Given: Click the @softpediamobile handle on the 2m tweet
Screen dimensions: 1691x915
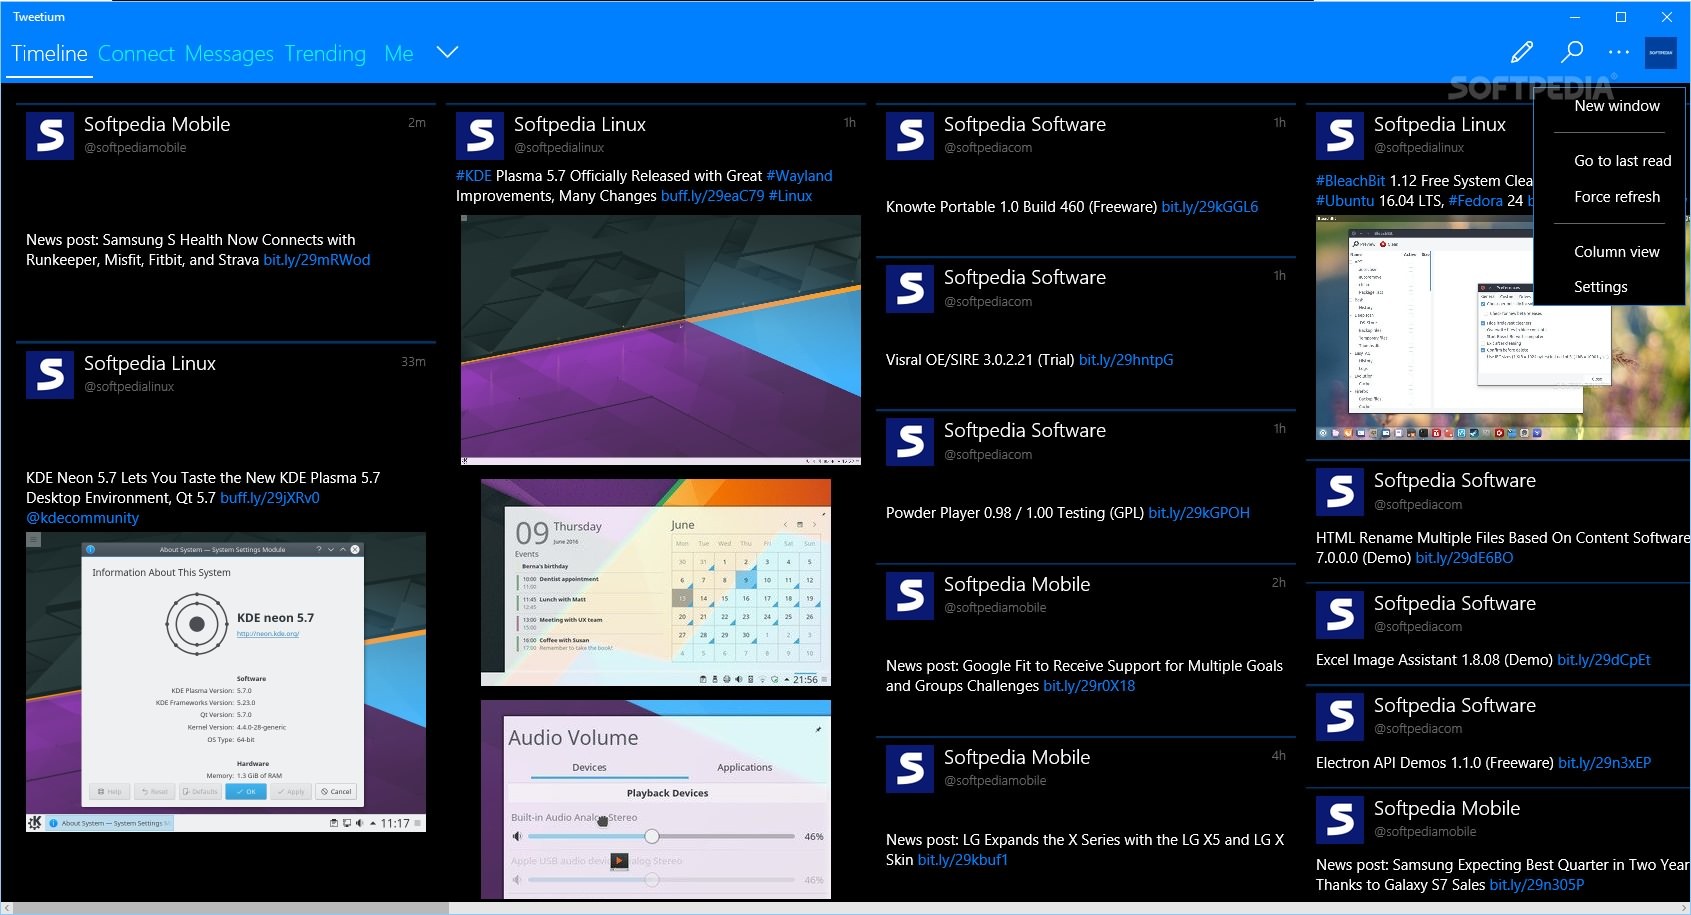Looking at the screenshot, I should [135, 148].
